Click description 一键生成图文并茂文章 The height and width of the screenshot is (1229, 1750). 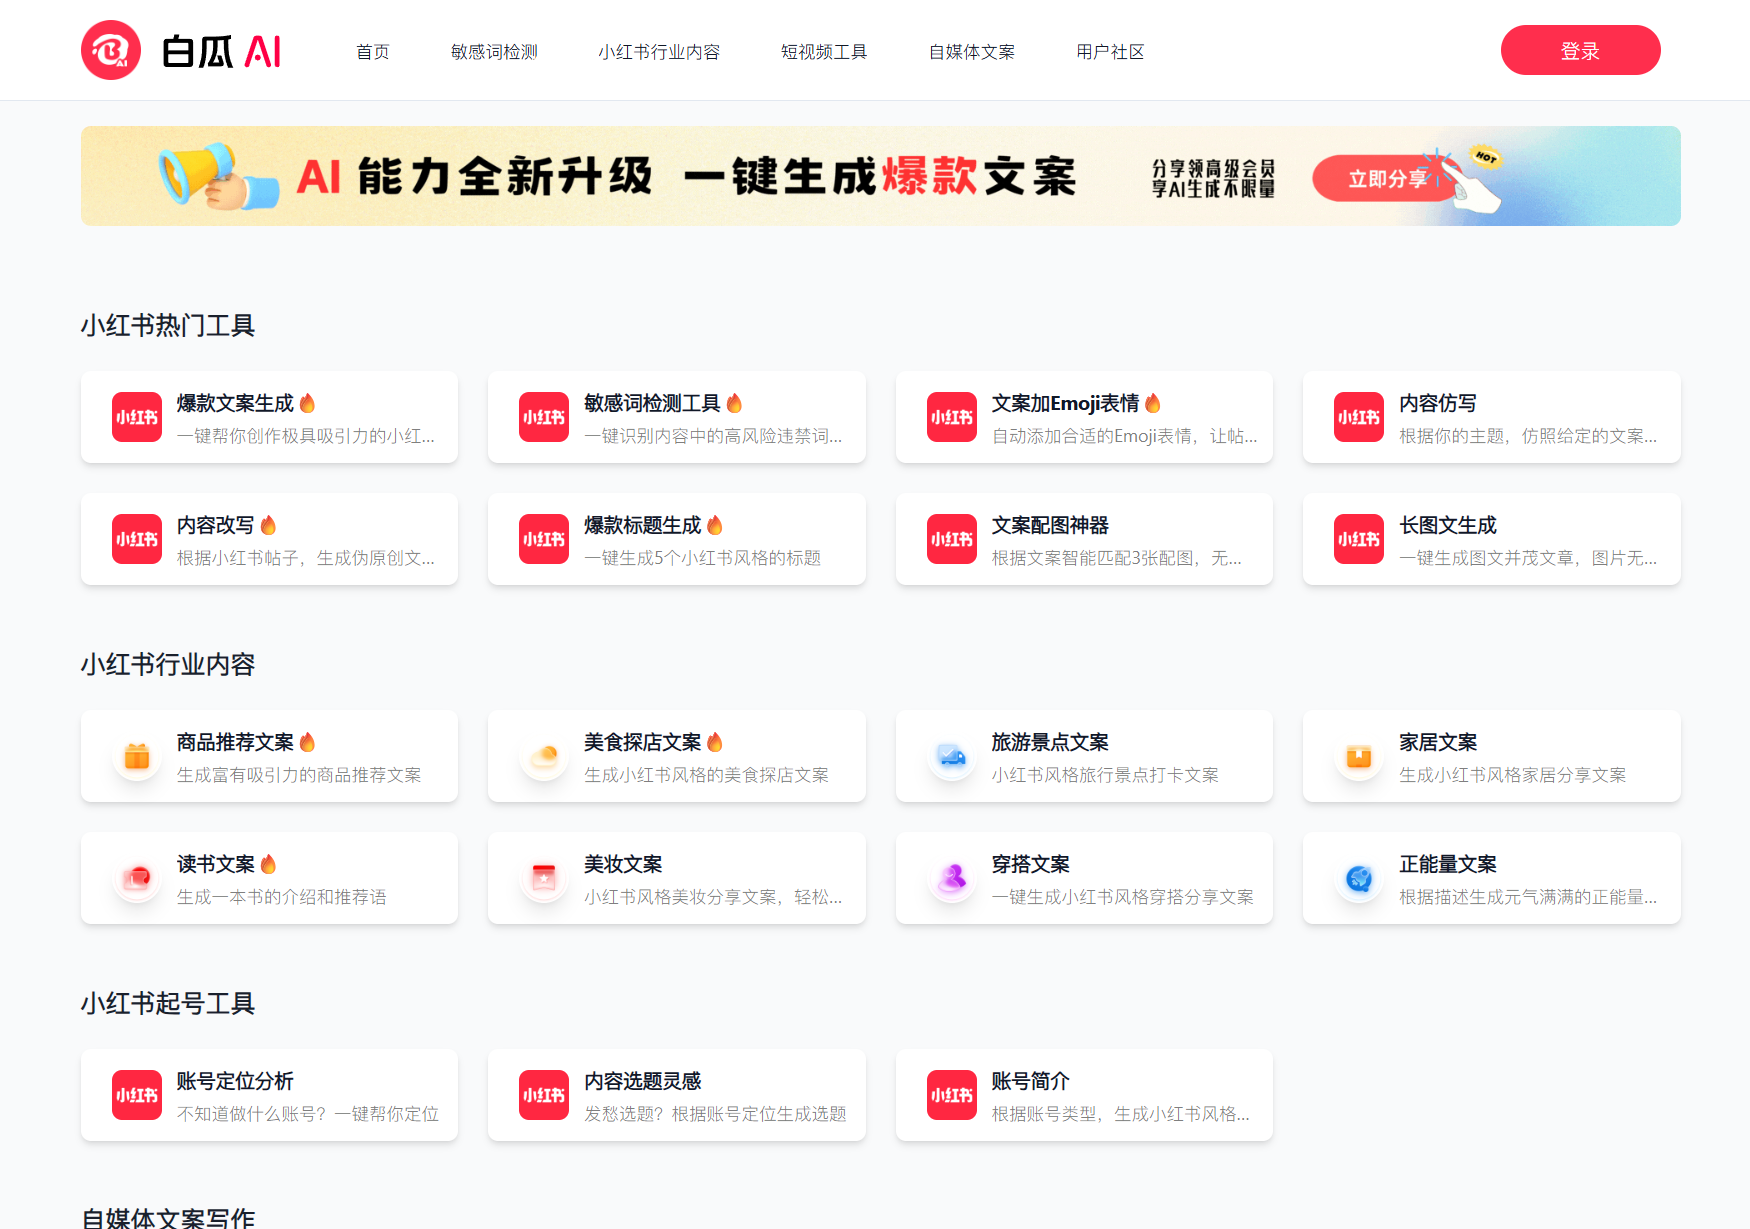(x=1527, y=558)
